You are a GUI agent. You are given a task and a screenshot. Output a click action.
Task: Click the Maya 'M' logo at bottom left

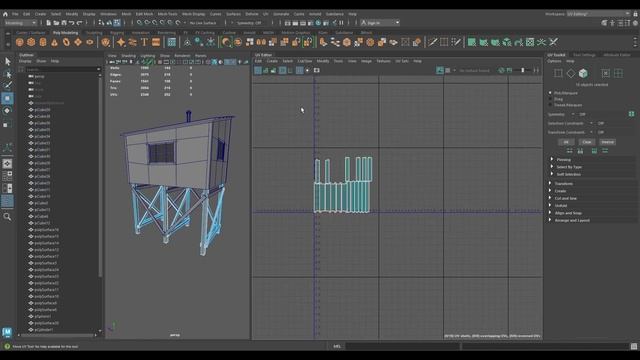(x=7, y=332)
